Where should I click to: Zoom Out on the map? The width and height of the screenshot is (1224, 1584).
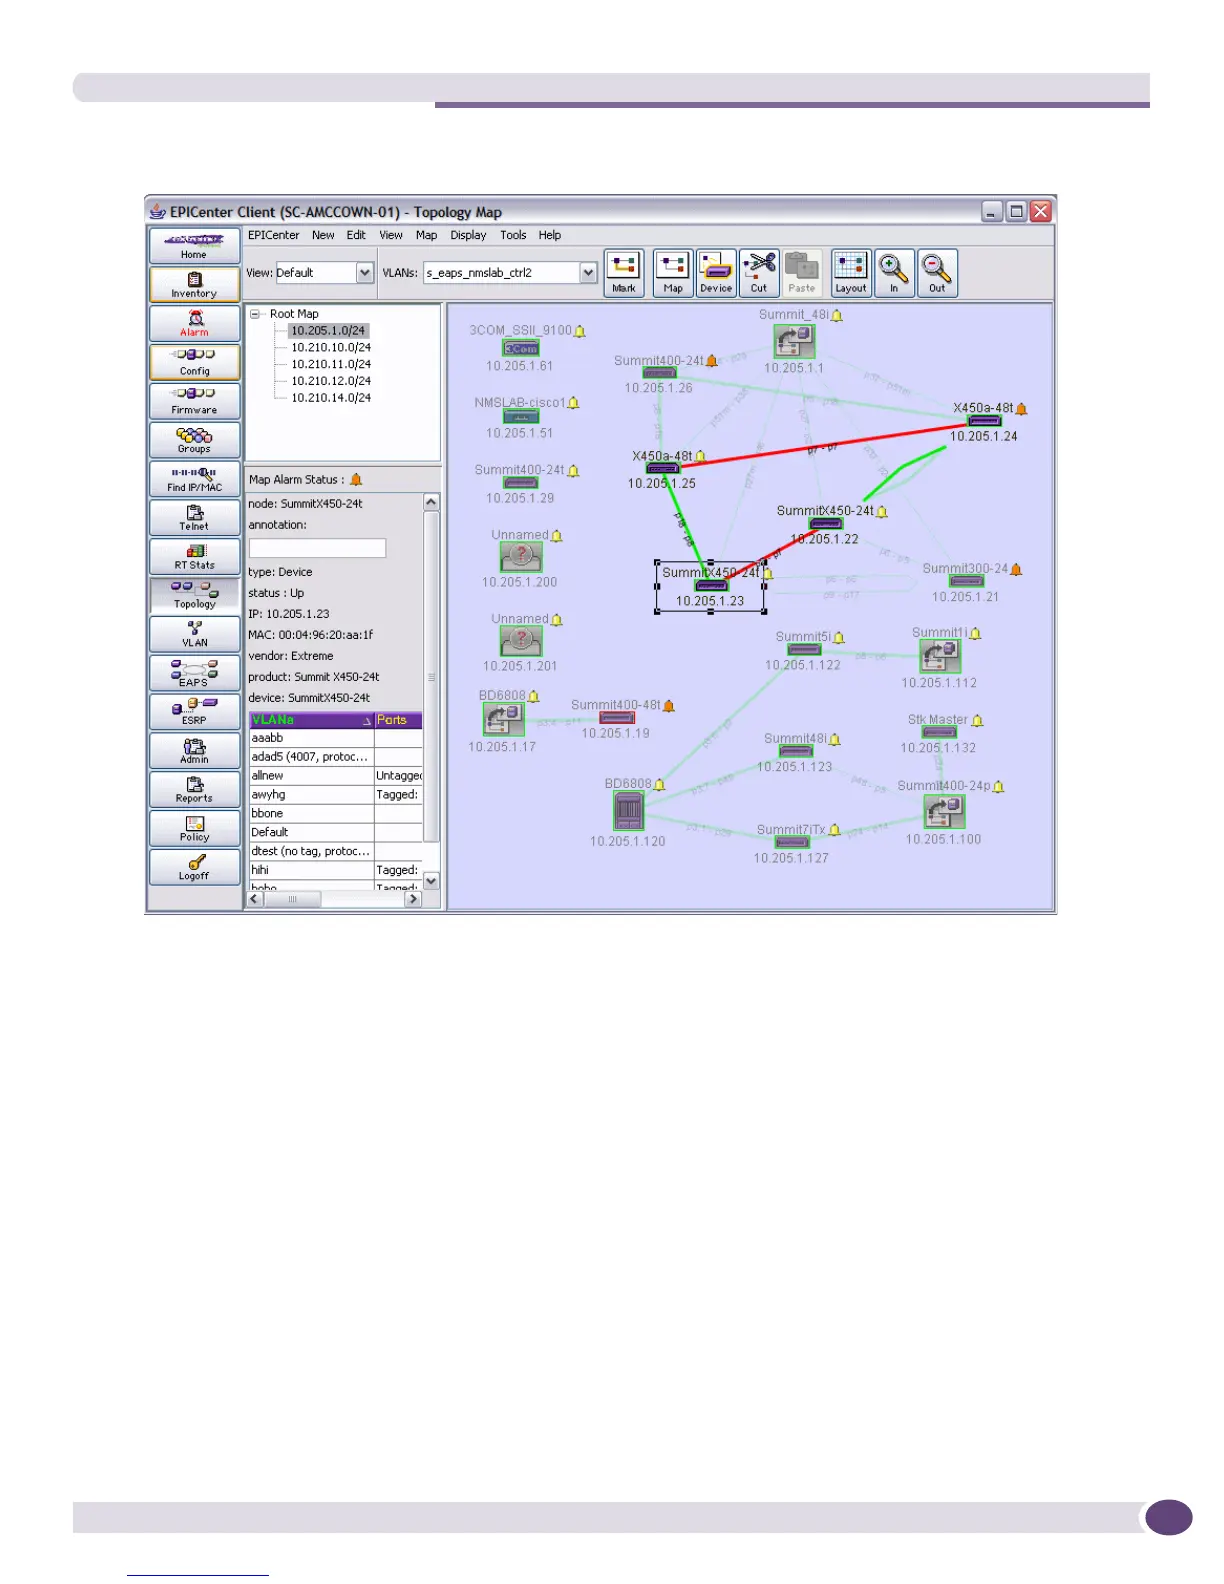tap(937, 273)
